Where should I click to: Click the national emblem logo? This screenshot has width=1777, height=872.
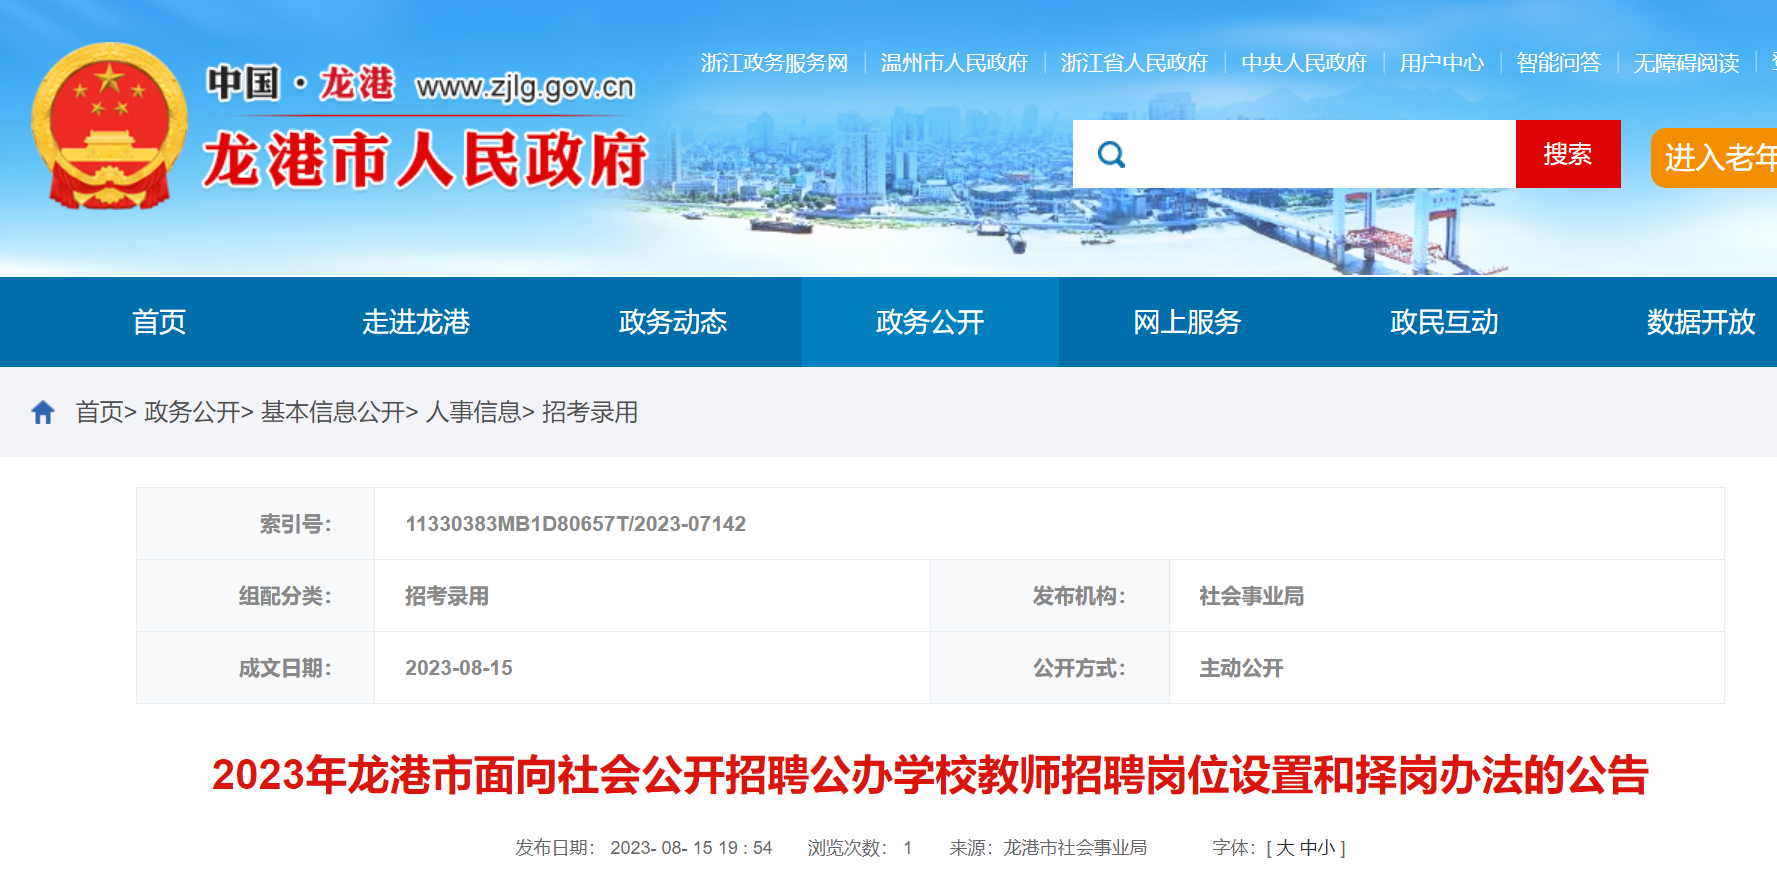tap(109, 126)
